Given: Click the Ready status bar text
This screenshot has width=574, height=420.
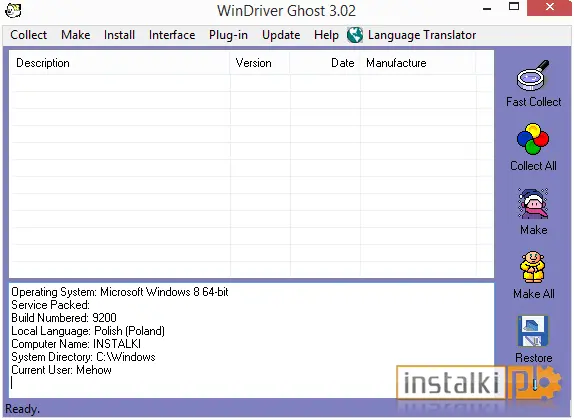Looking at the screenshot, I should pos(22,409).
